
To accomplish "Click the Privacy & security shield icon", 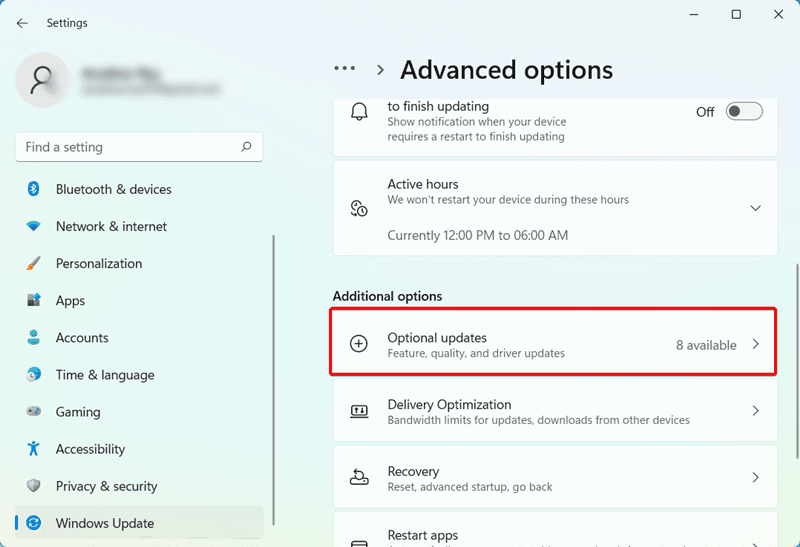I will coord(34,486).
